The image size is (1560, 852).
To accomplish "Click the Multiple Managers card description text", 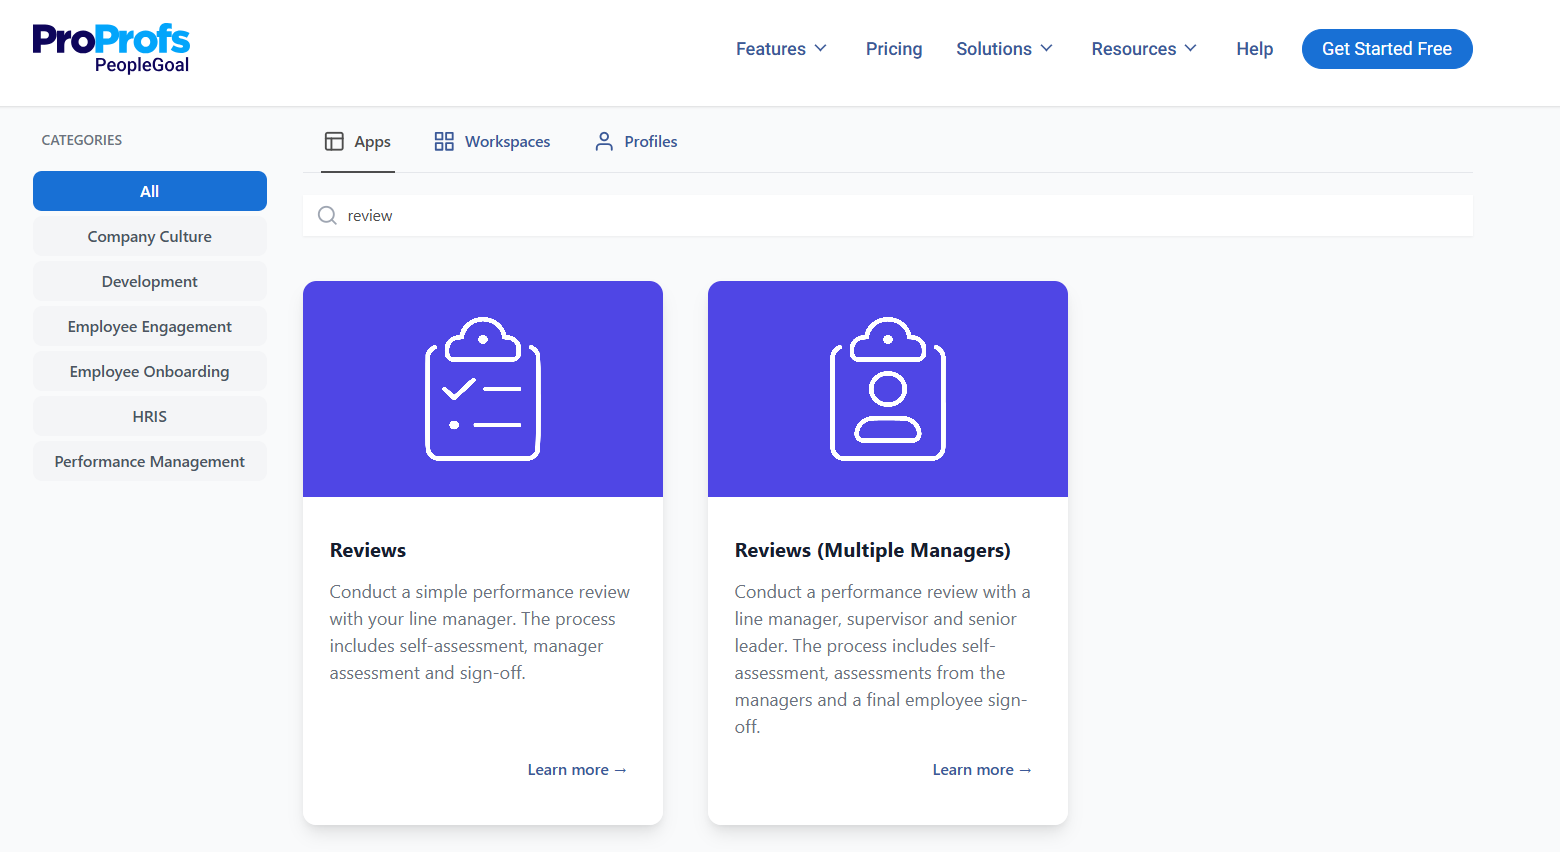I will (x=884, y=659).
